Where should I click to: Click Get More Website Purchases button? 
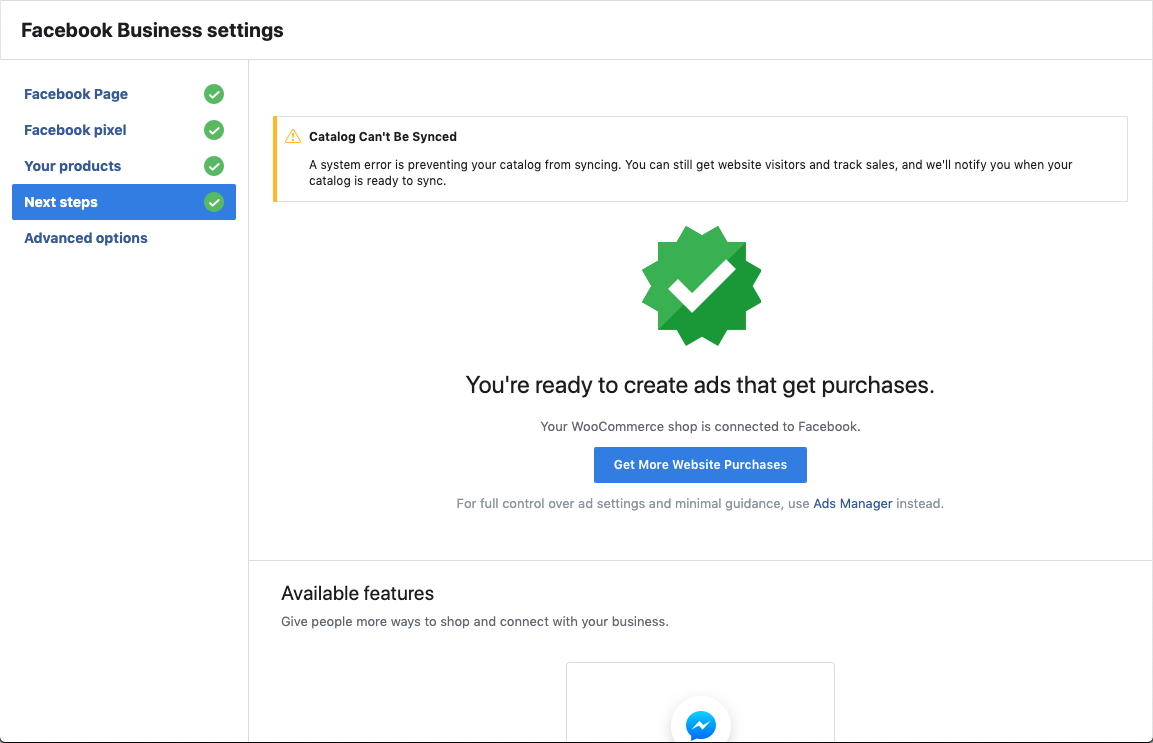[x=700, y=465]
